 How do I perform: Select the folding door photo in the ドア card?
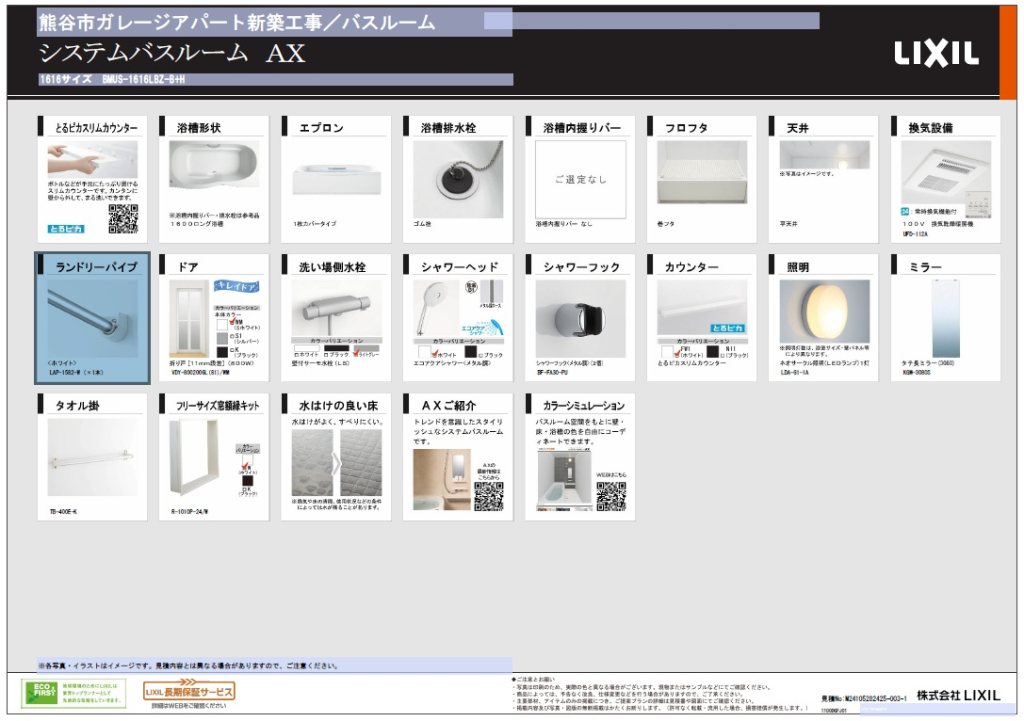click(x=190, y=318)
